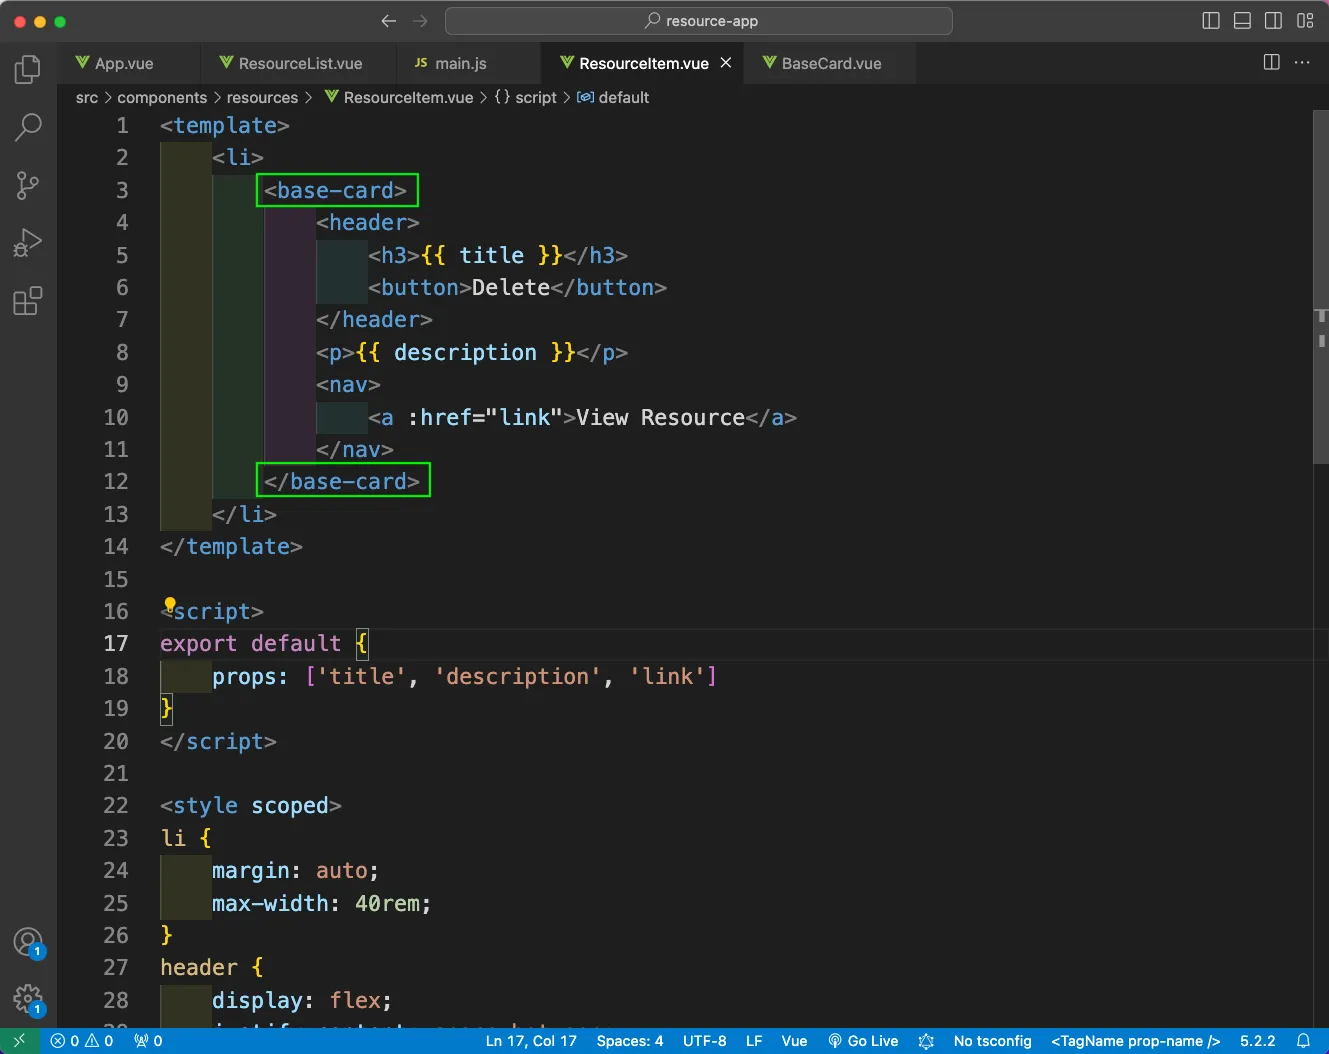This screenshot has height=1054, width=1329.
Task: Click the 5.2.2 version status item
Action: [1257, 1041]
